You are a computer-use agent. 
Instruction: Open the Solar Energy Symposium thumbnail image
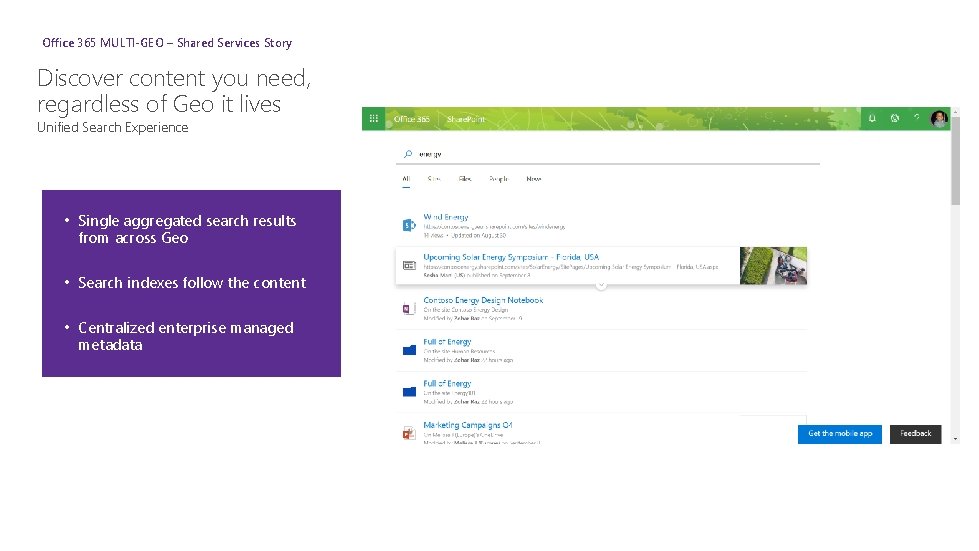tap(773, 266)
